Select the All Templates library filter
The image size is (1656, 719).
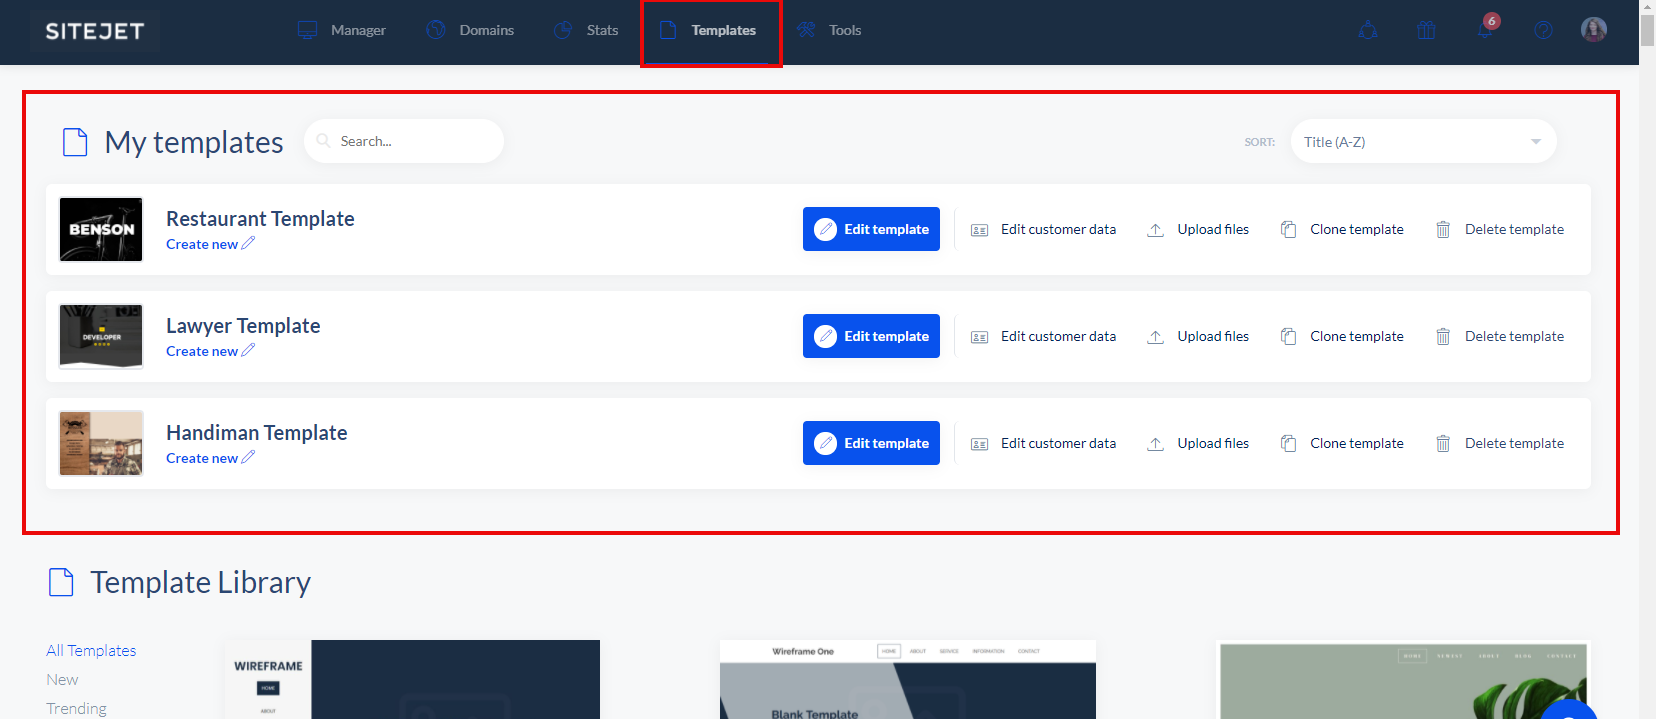(x=91, y=650)
